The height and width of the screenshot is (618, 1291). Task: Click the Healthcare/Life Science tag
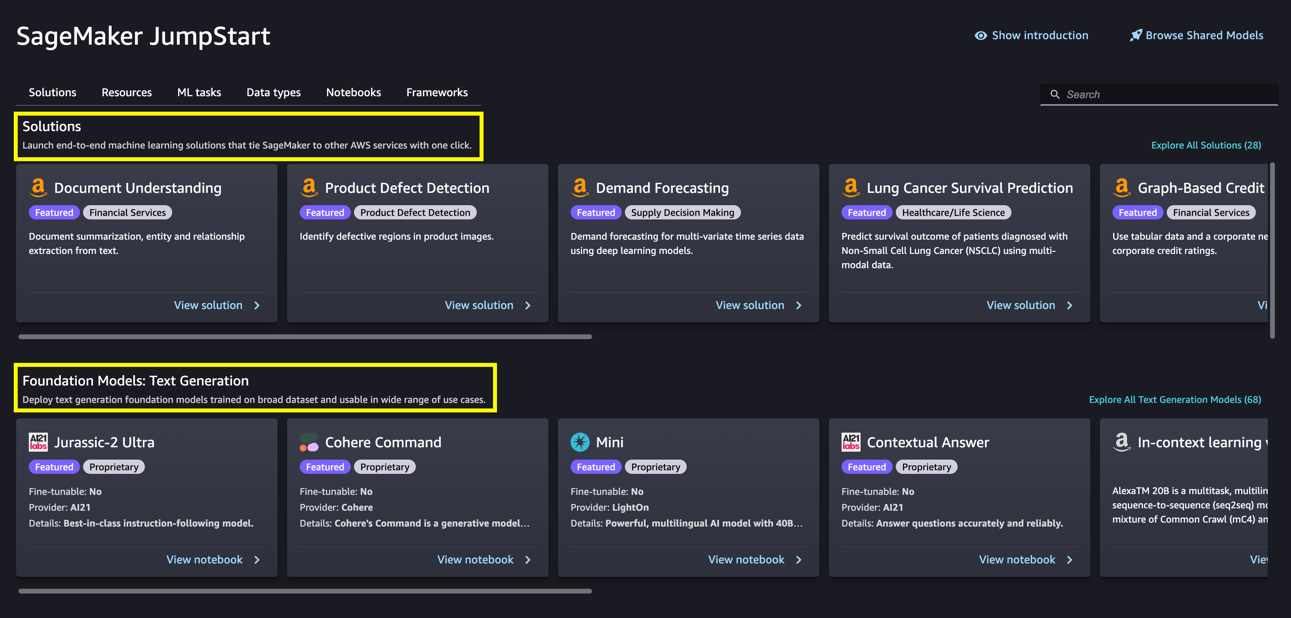pos(953,212)
